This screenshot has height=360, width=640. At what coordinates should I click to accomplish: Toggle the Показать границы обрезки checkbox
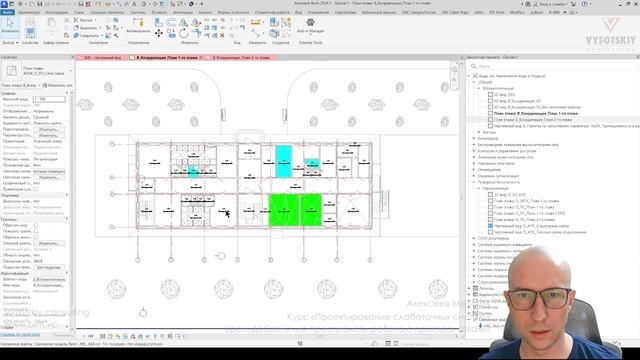[x=36, y=231]
